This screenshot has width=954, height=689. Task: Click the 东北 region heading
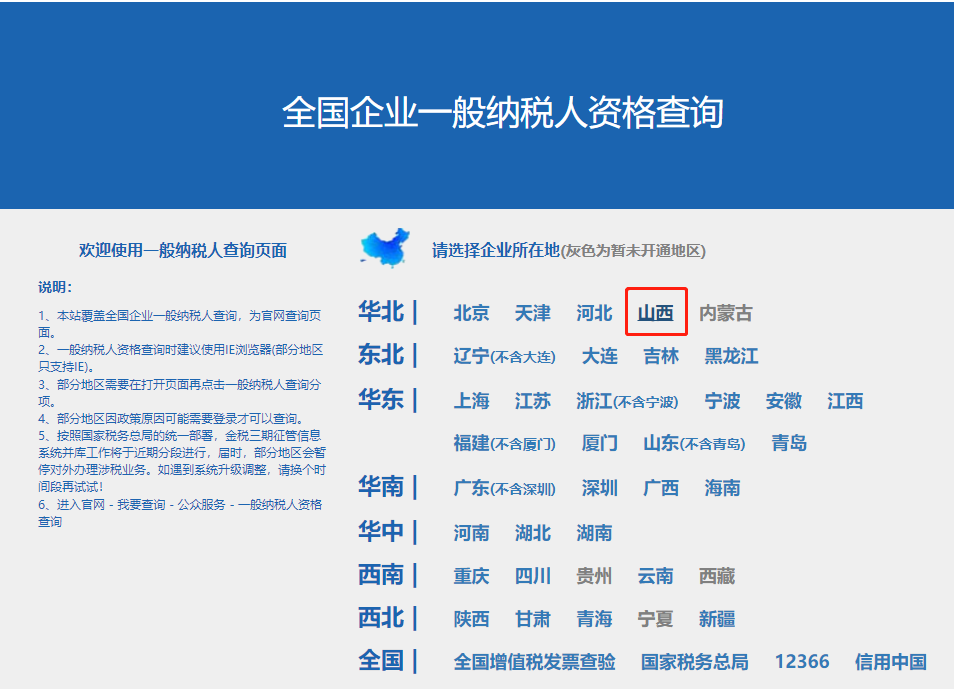click(381, 355)
